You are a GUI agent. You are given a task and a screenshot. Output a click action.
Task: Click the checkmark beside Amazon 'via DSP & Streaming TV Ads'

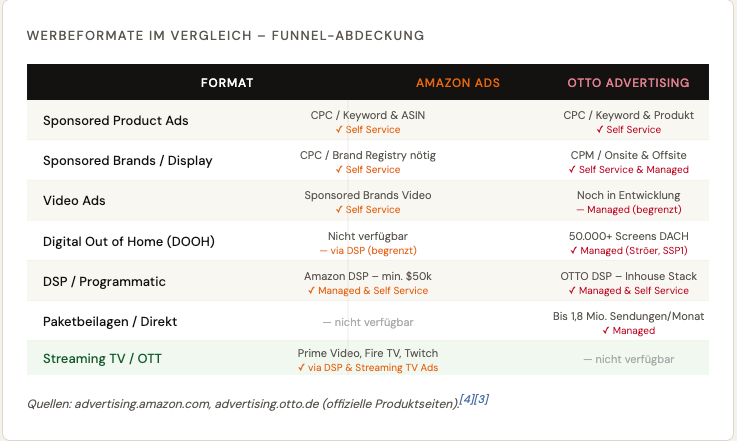301,368
